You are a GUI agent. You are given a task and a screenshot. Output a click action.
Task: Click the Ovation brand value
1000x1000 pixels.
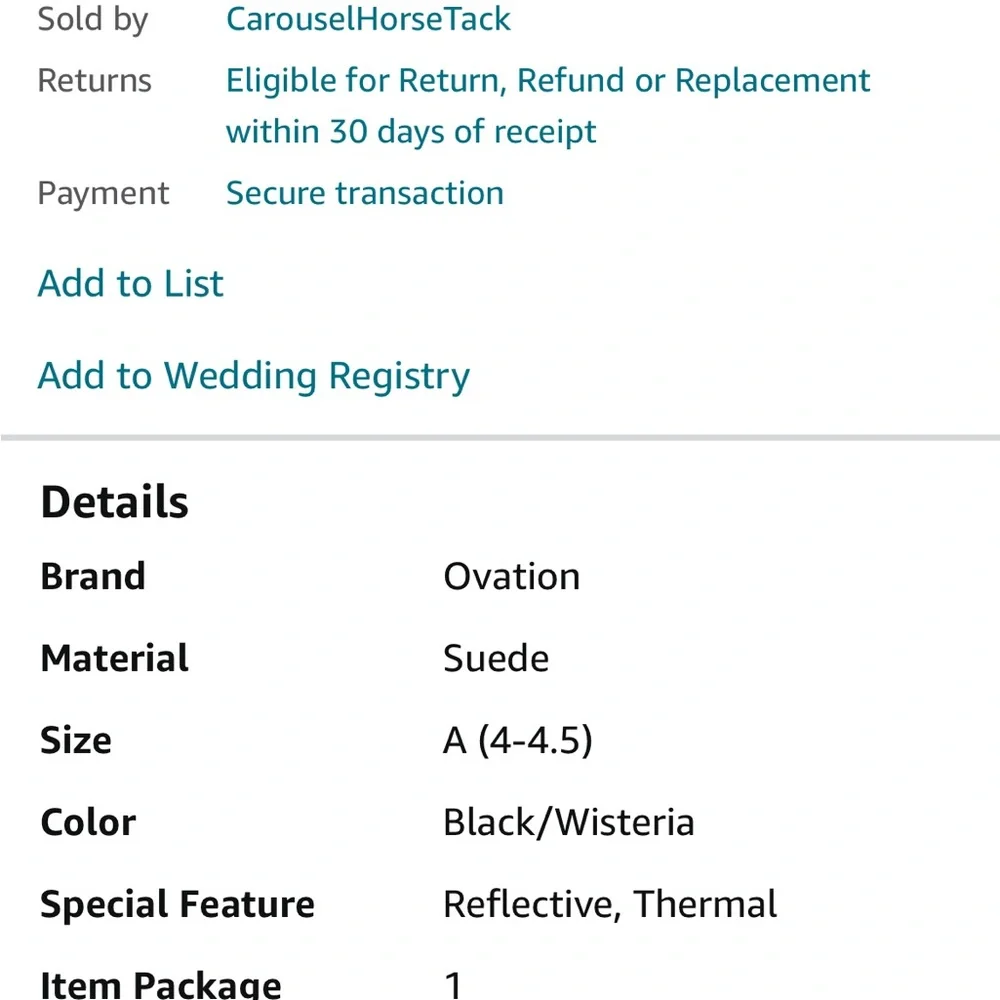(511, 577)
